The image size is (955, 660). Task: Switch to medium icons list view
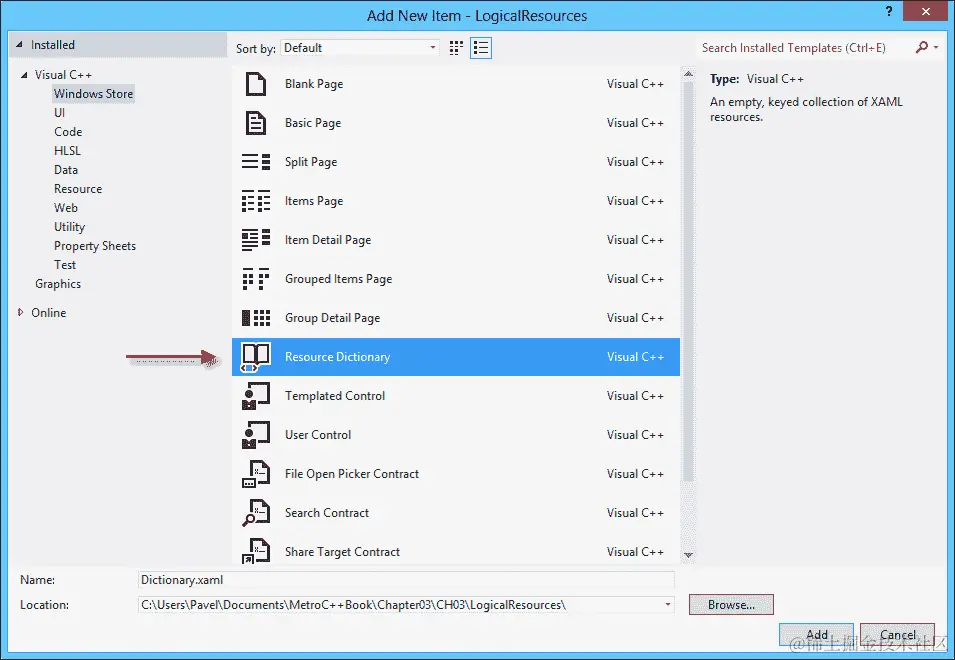point(481,48)
